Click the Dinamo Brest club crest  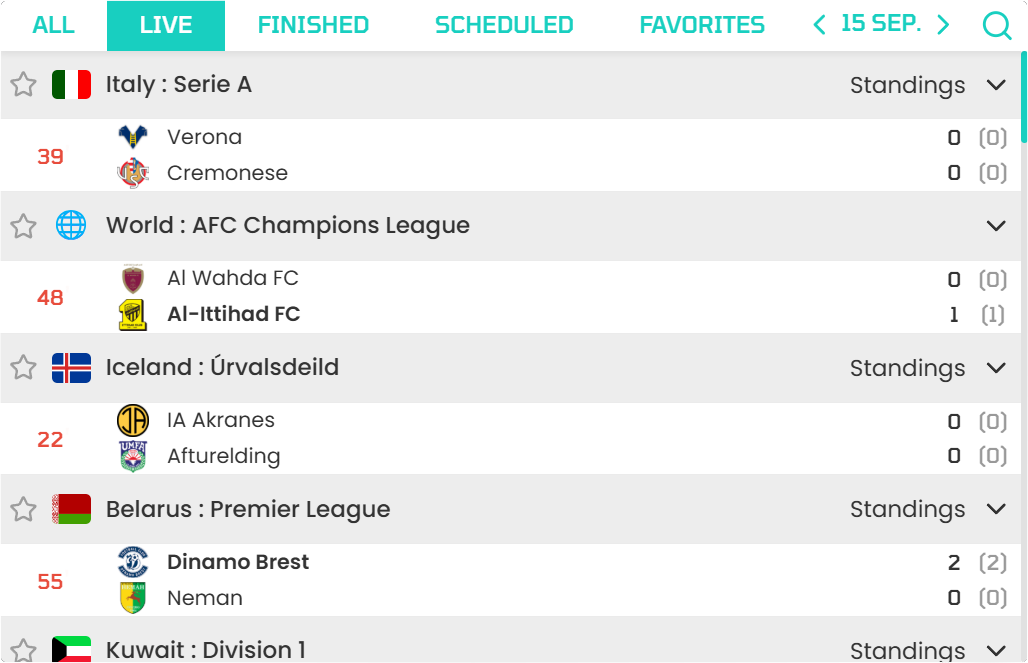pyautogui.click(x=133, y=563)
